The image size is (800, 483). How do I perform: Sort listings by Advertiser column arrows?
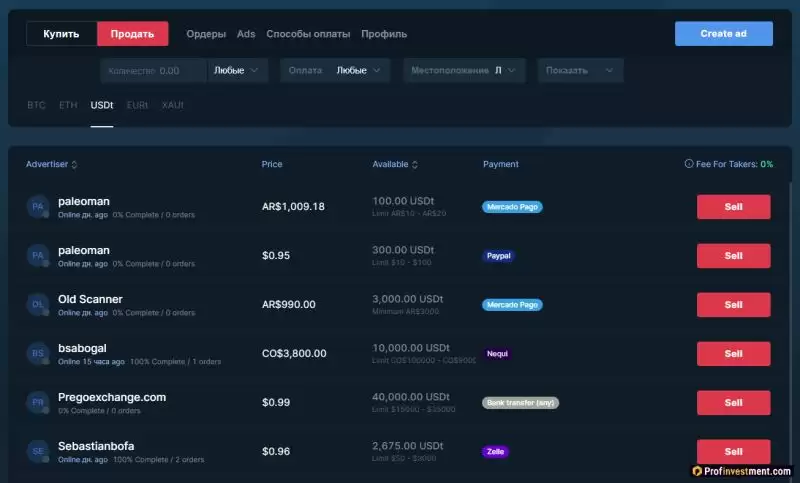(x=74, y=165)
